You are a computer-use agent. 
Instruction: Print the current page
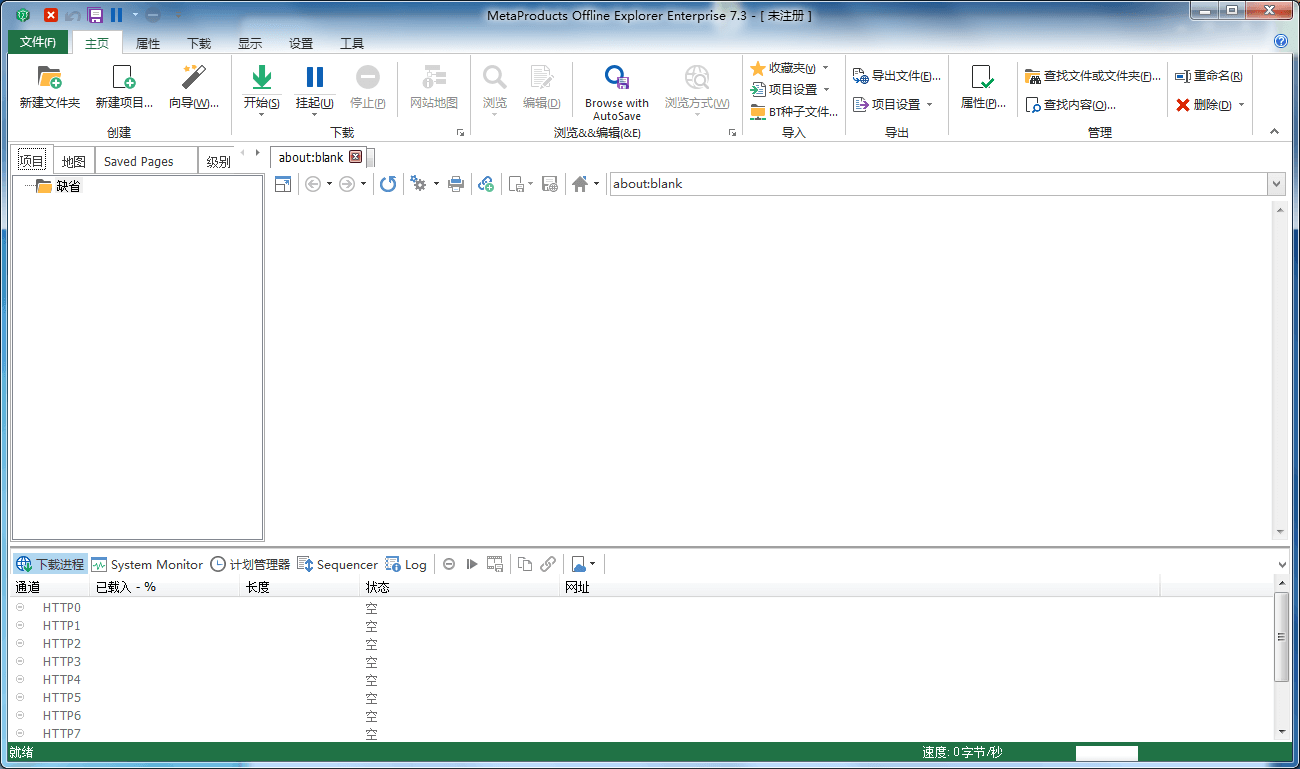coord(456,184)
